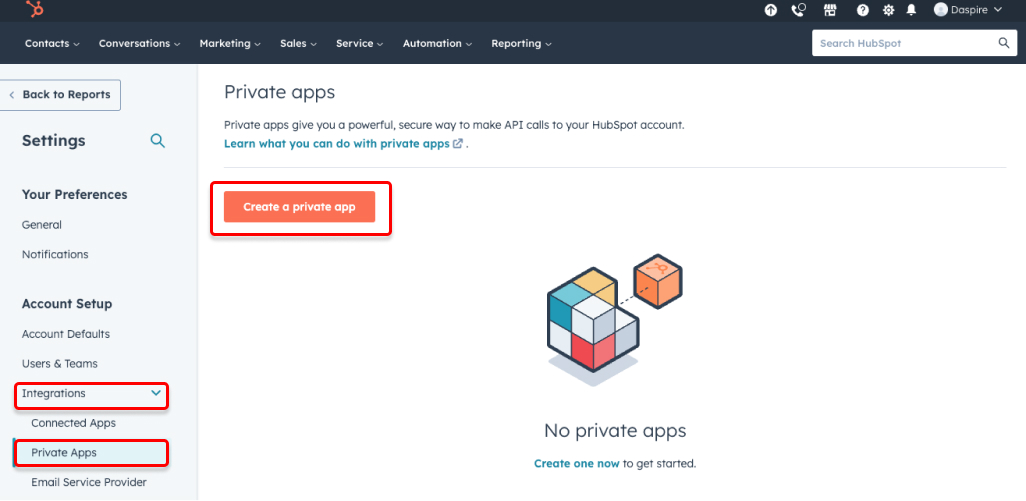Viewport: 1026px width, 501px height.
Task: Click the Account Setup heading
Action: coord(67,304)
